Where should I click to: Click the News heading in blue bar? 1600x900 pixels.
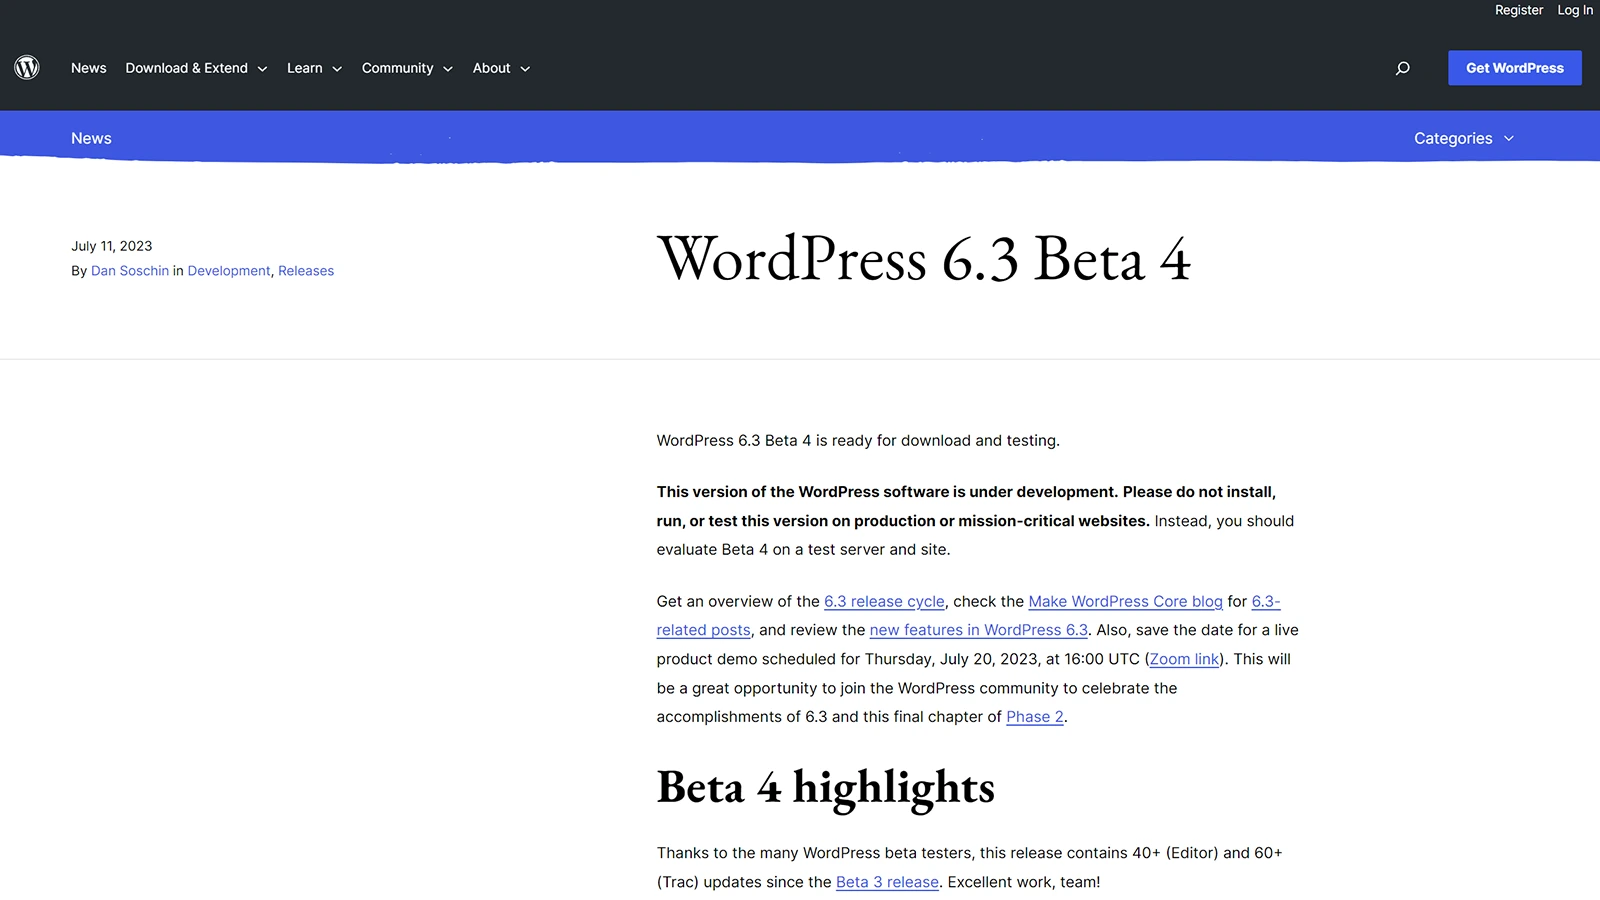click(91, 138)
